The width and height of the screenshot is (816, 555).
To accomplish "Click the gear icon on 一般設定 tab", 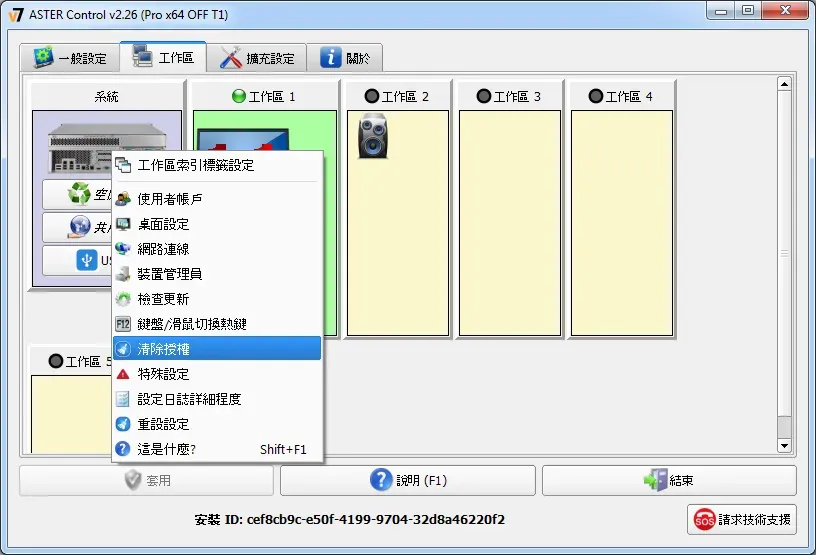I will pyautogui.click(x=43, y=57).
